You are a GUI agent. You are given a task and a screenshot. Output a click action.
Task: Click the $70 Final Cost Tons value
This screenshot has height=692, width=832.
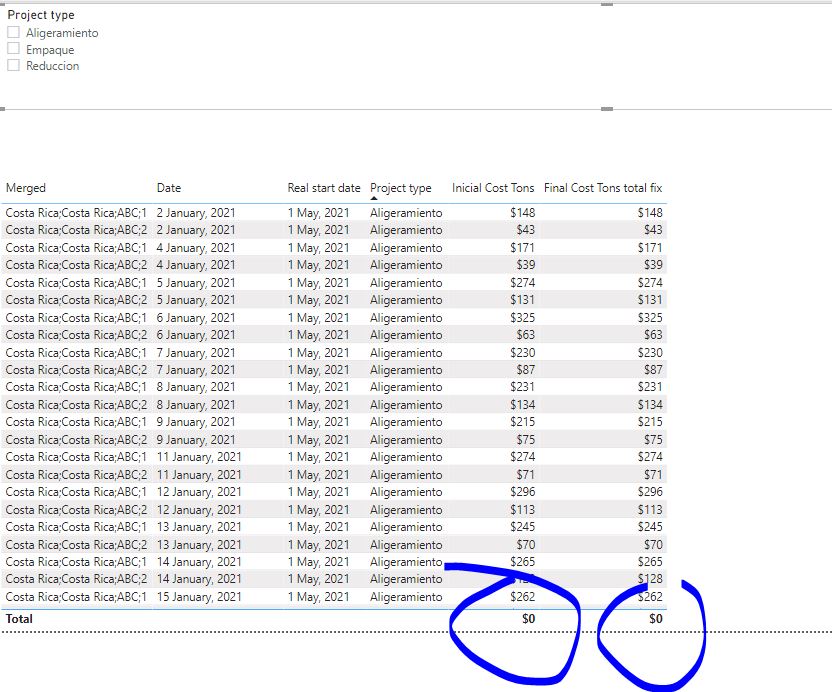(653, 544)
